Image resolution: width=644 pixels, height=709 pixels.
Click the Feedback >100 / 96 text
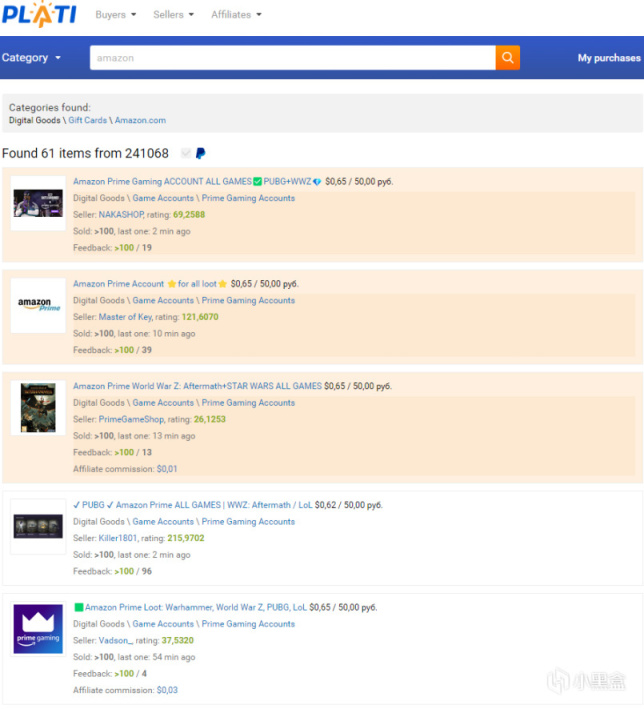coord(112,571)
